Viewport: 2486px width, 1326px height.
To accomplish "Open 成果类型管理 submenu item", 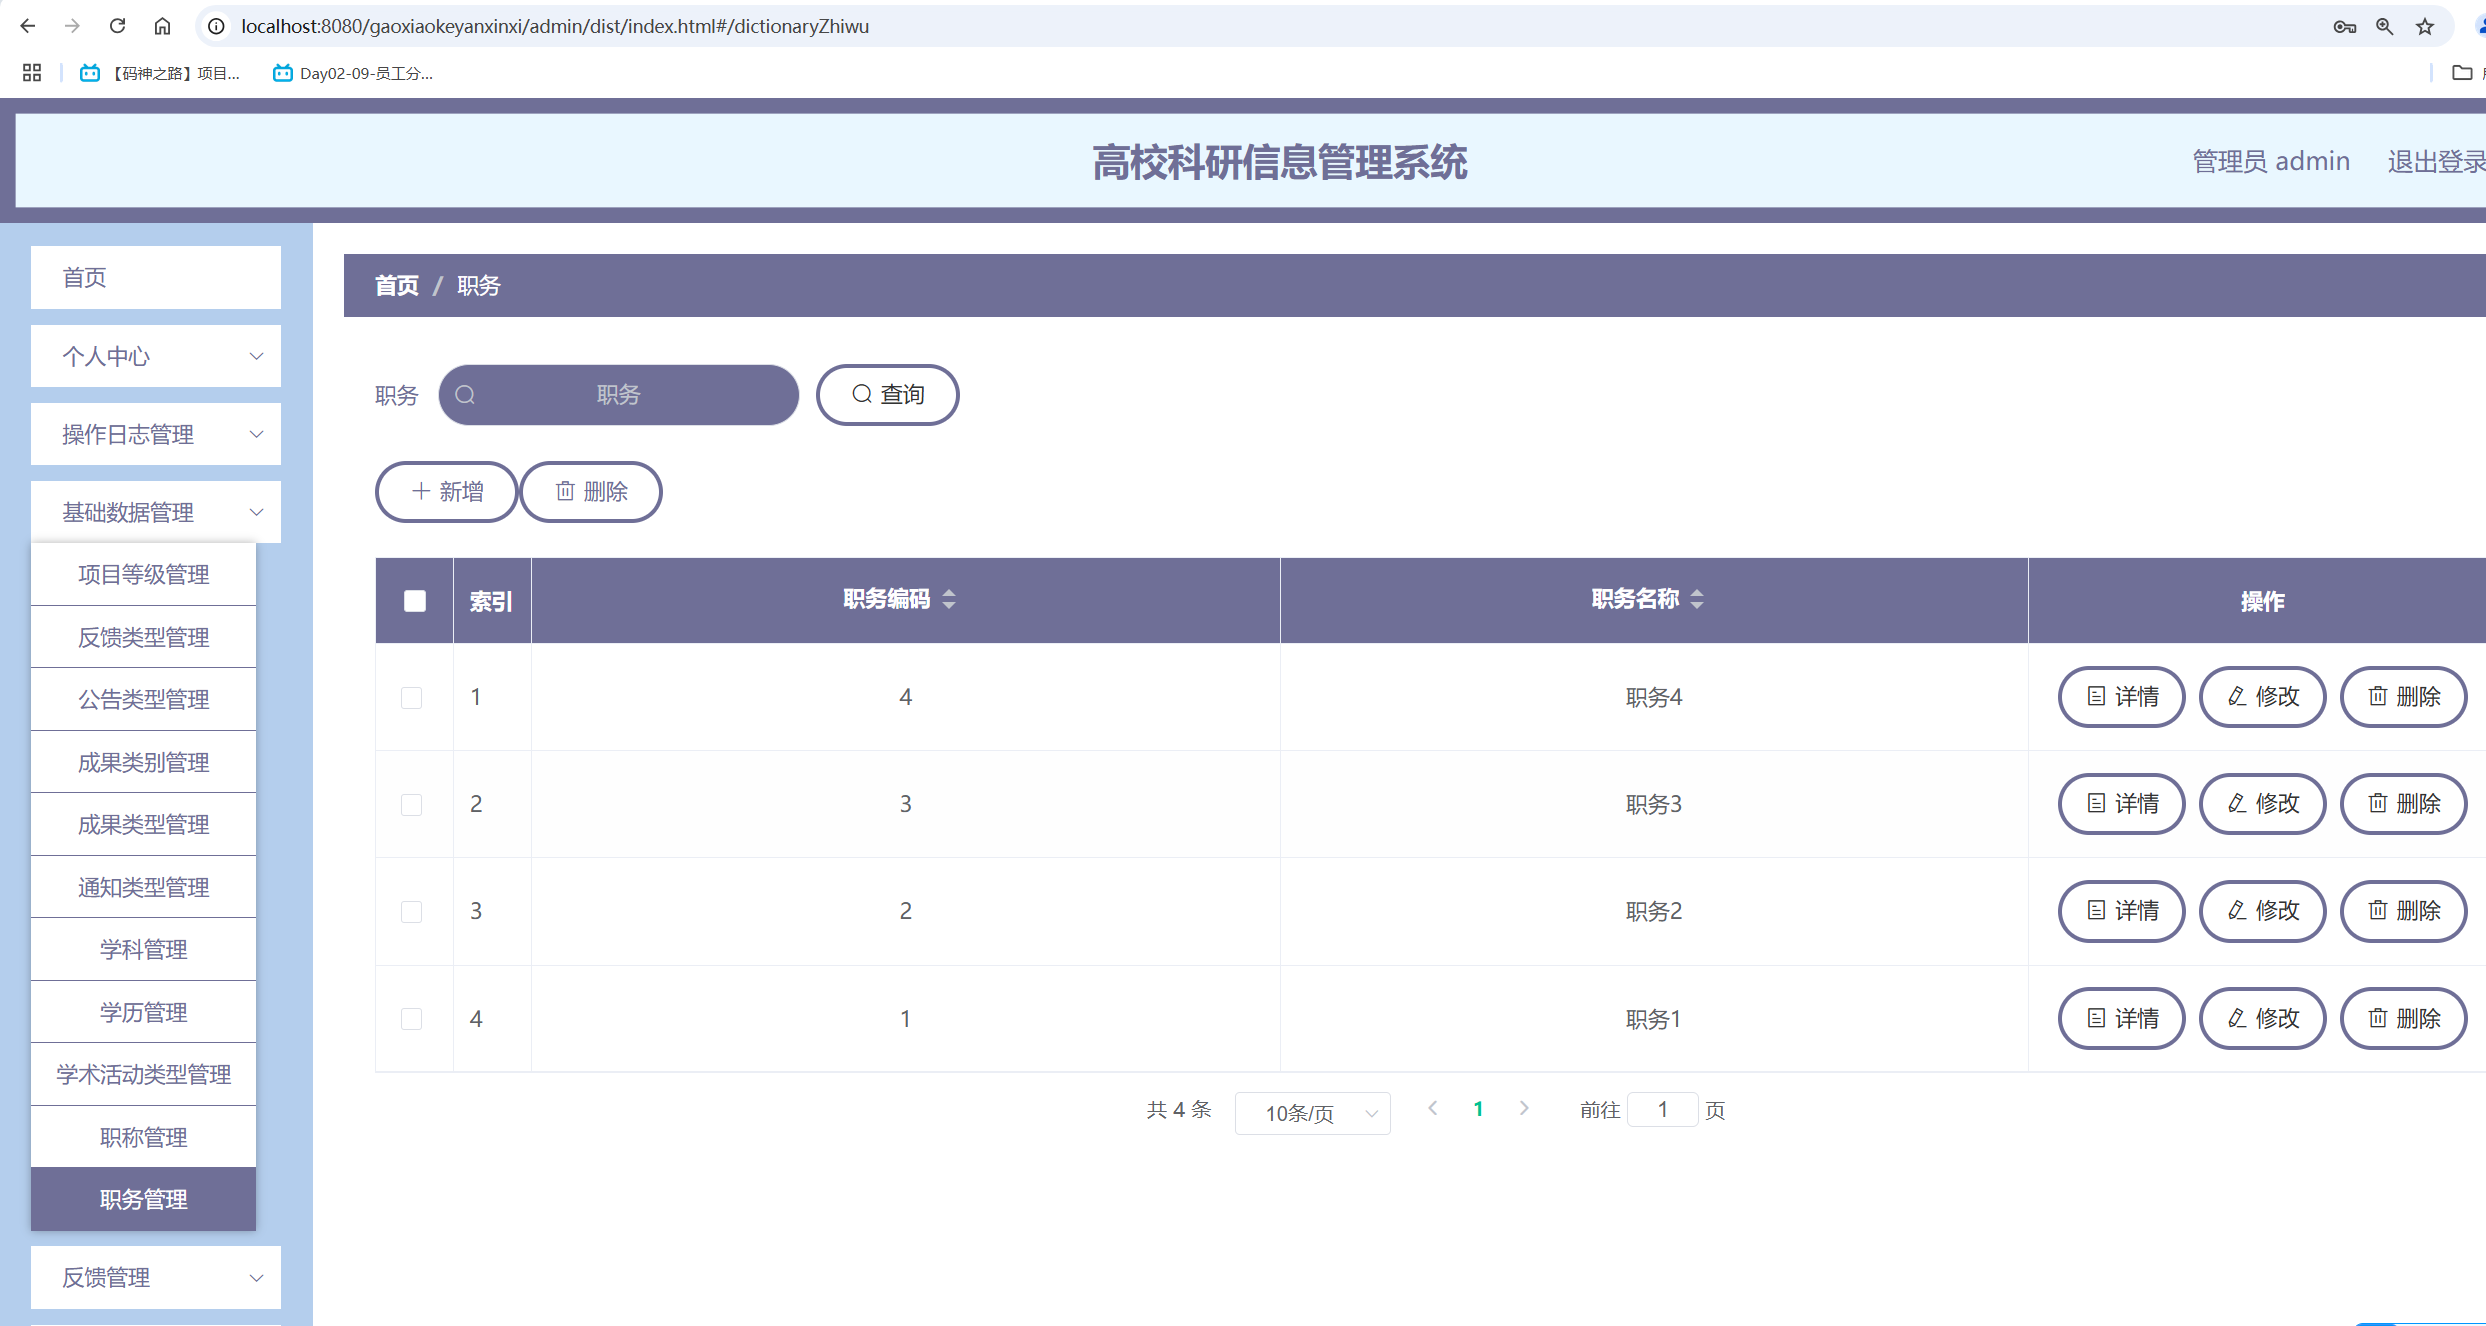I will pyautogui.click(x=144, y=824).
